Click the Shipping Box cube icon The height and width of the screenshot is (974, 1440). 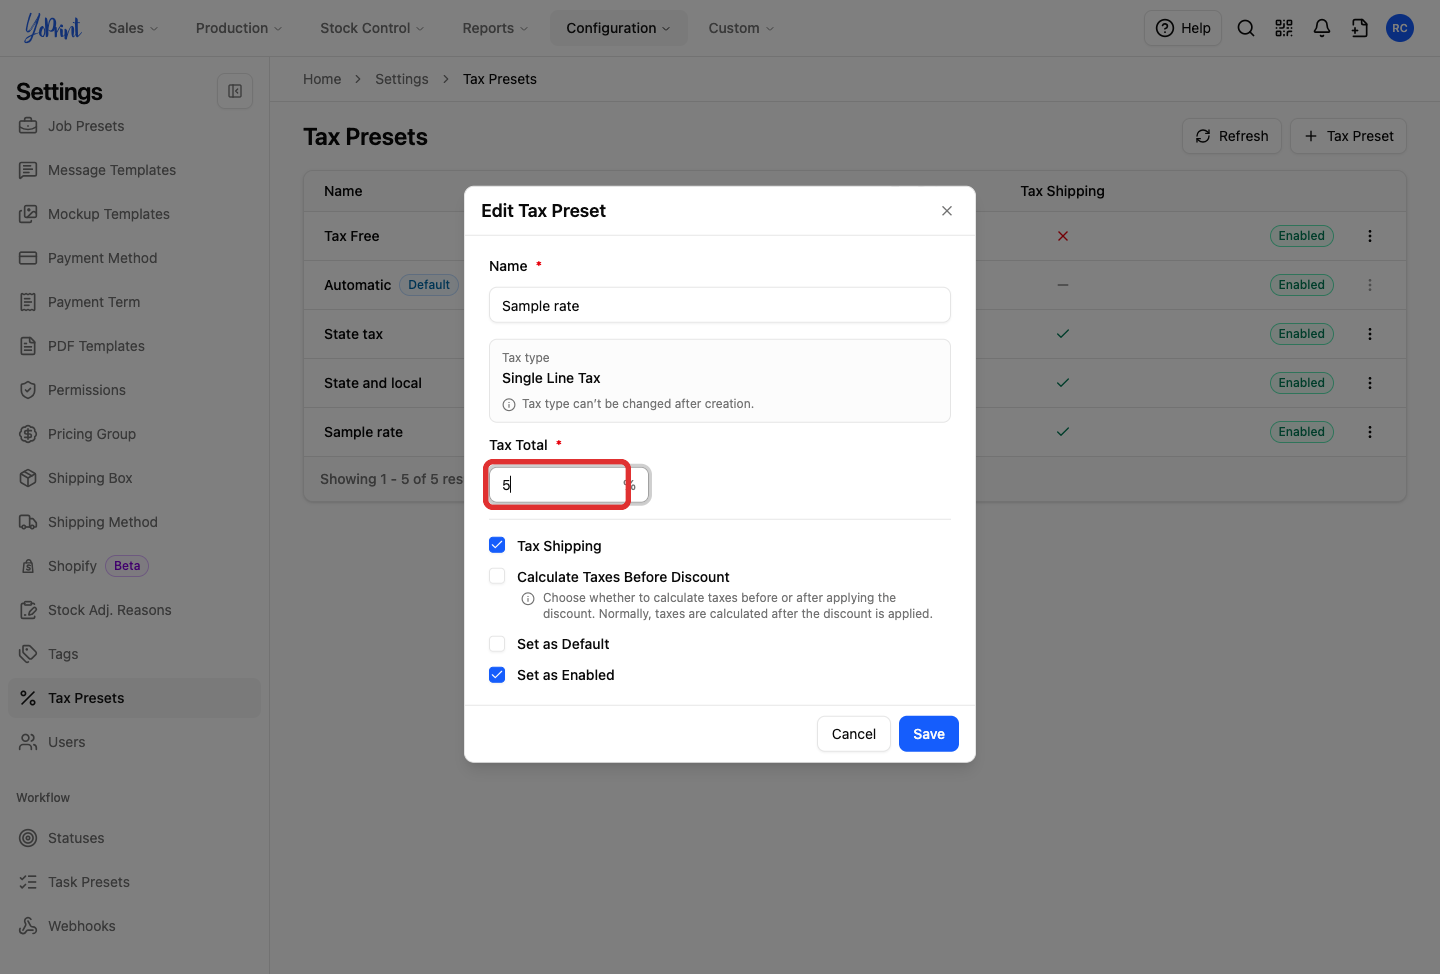28,478
